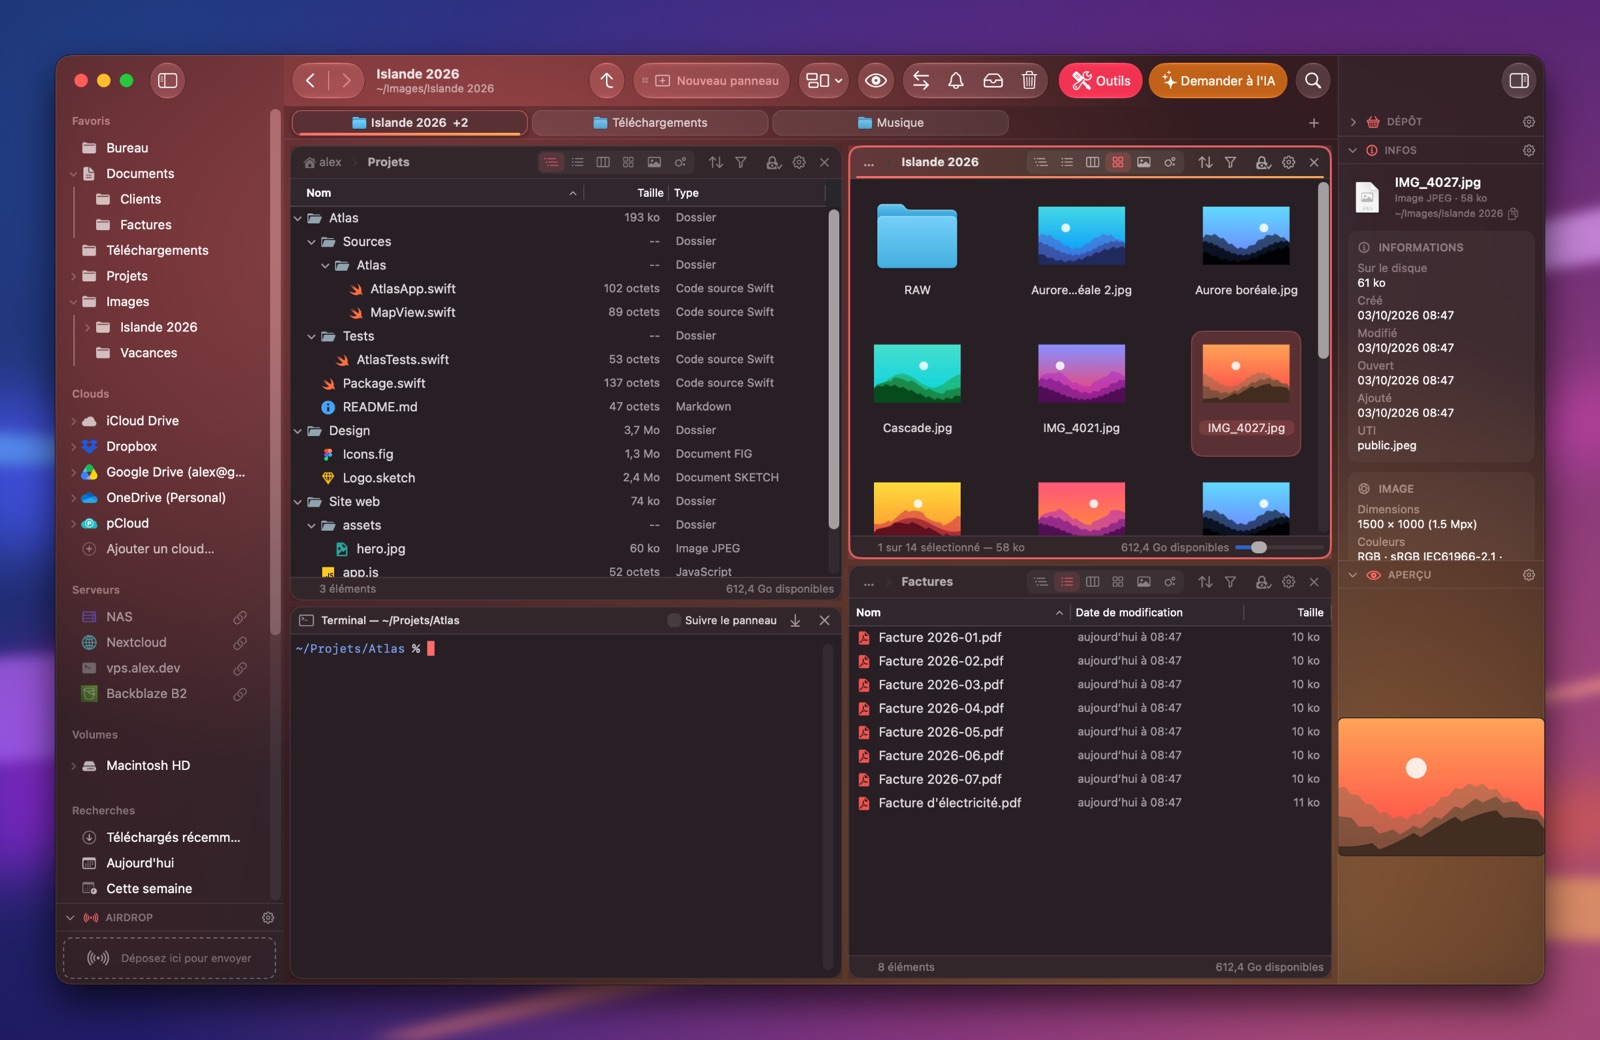The height and width of the screenshot is (1040, 1600).
Task: Open the search magnifier button
Action: 1313,80
